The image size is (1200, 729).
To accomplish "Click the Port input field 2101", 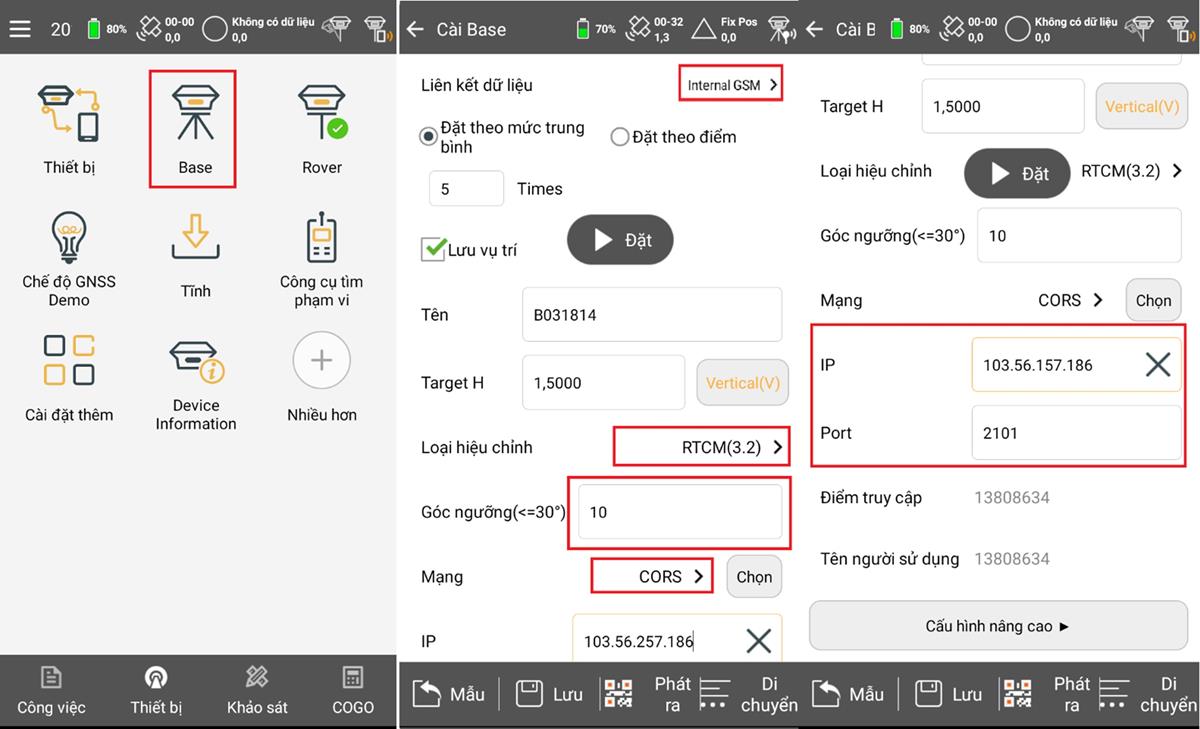I will click(x=1075, y=433).
